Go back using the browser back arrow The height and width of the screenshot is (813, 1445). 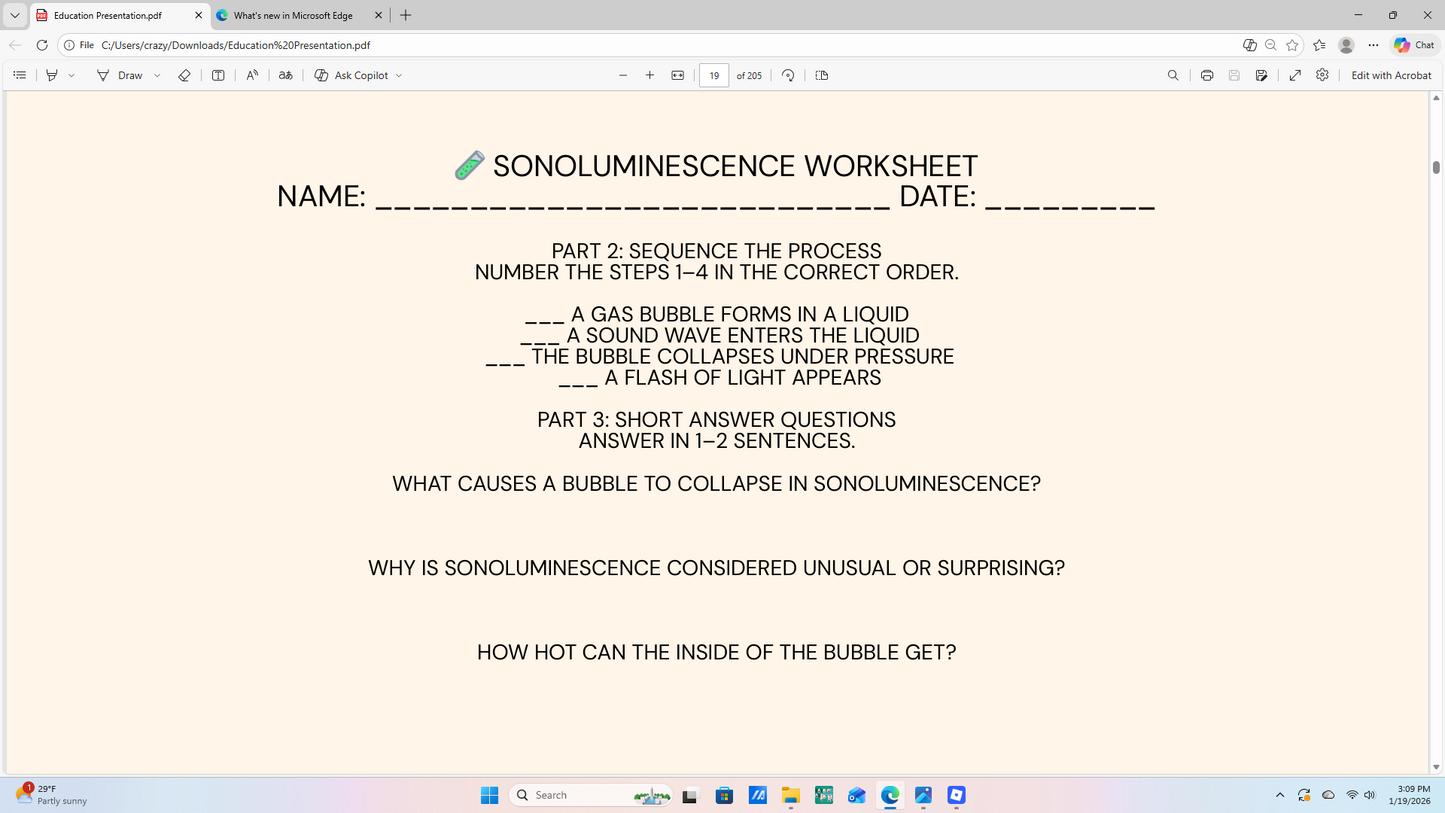click(x=15, y=45)
